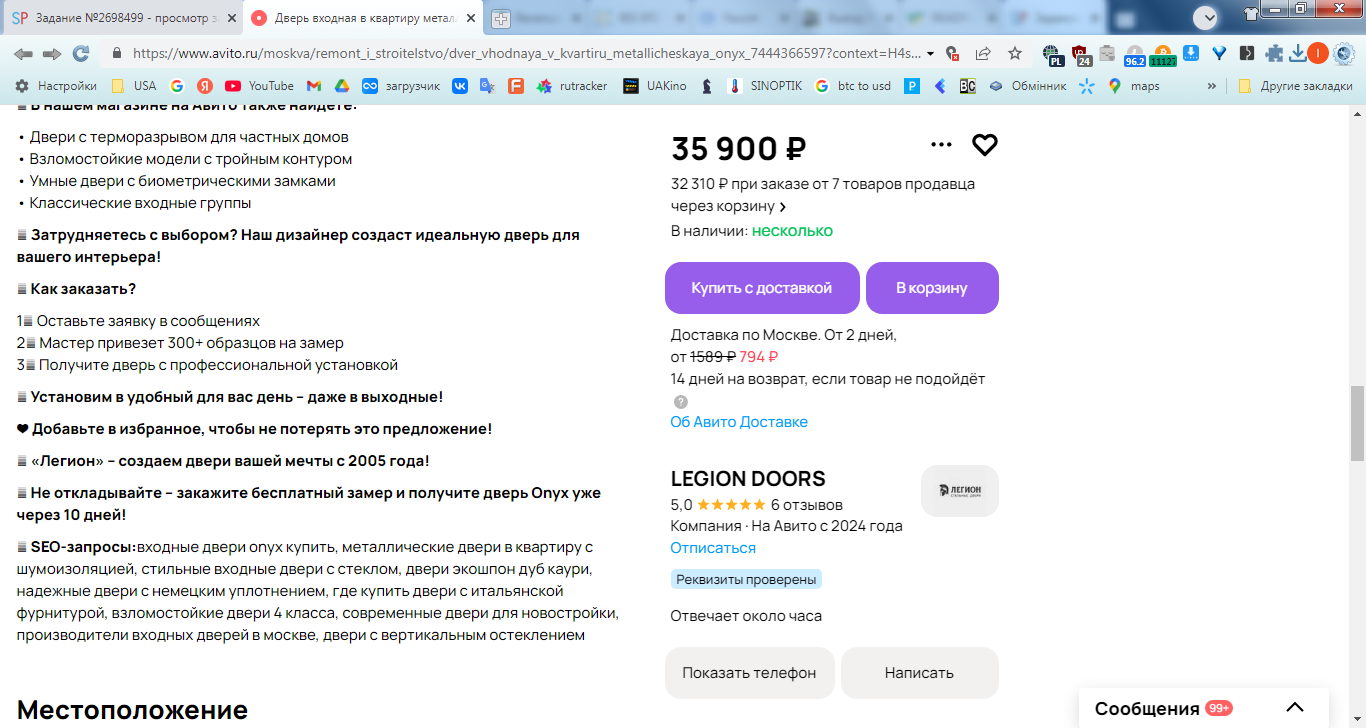
Task: Open the YouTube bookmark
Action: 260,86
